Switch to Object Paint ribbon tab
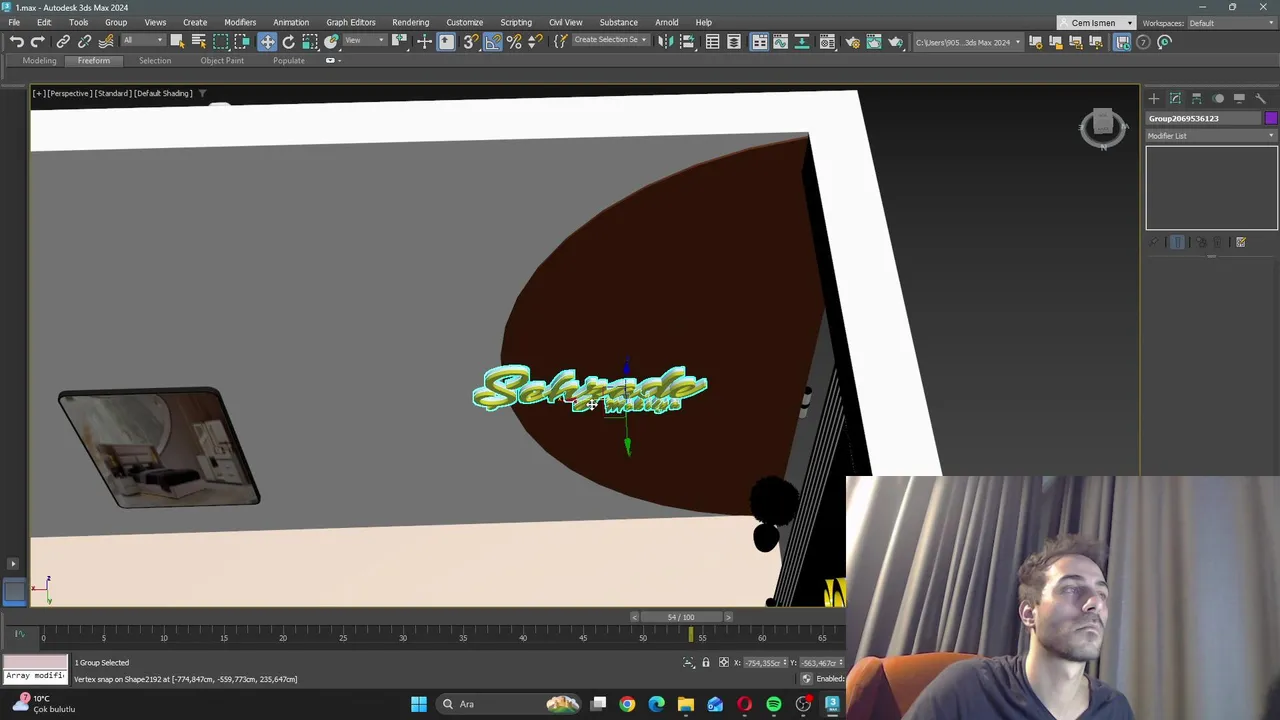The height and width of the screenshot is (720, 1280). [x=222, y=60]
